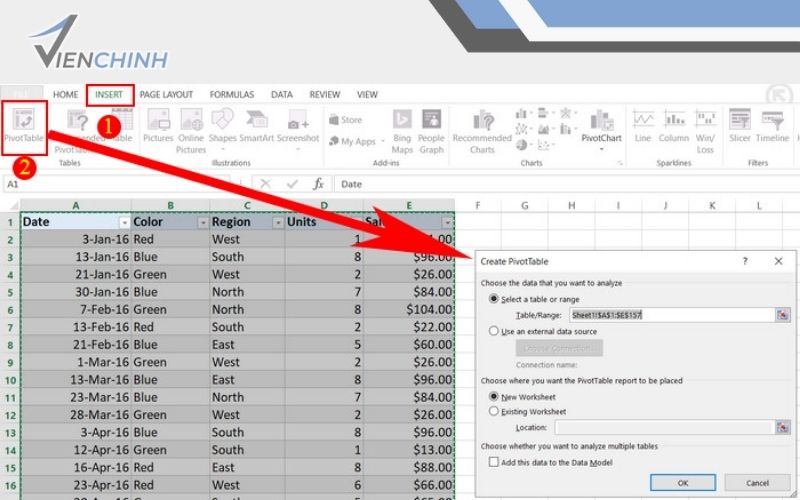Expand the PivotChart dropdown arrow
Viewport: 800px width, 500px height.
click(602, 149)
